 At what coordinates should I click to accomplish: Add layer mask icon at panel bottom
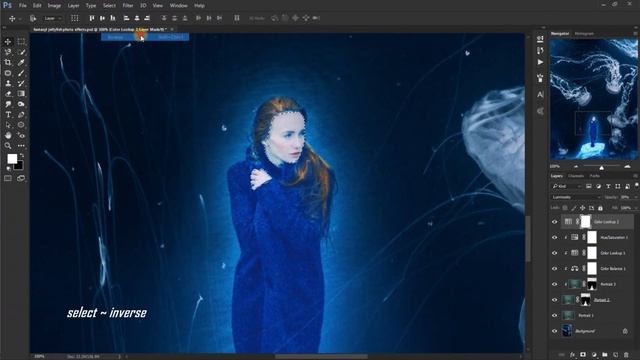(583, 355)
